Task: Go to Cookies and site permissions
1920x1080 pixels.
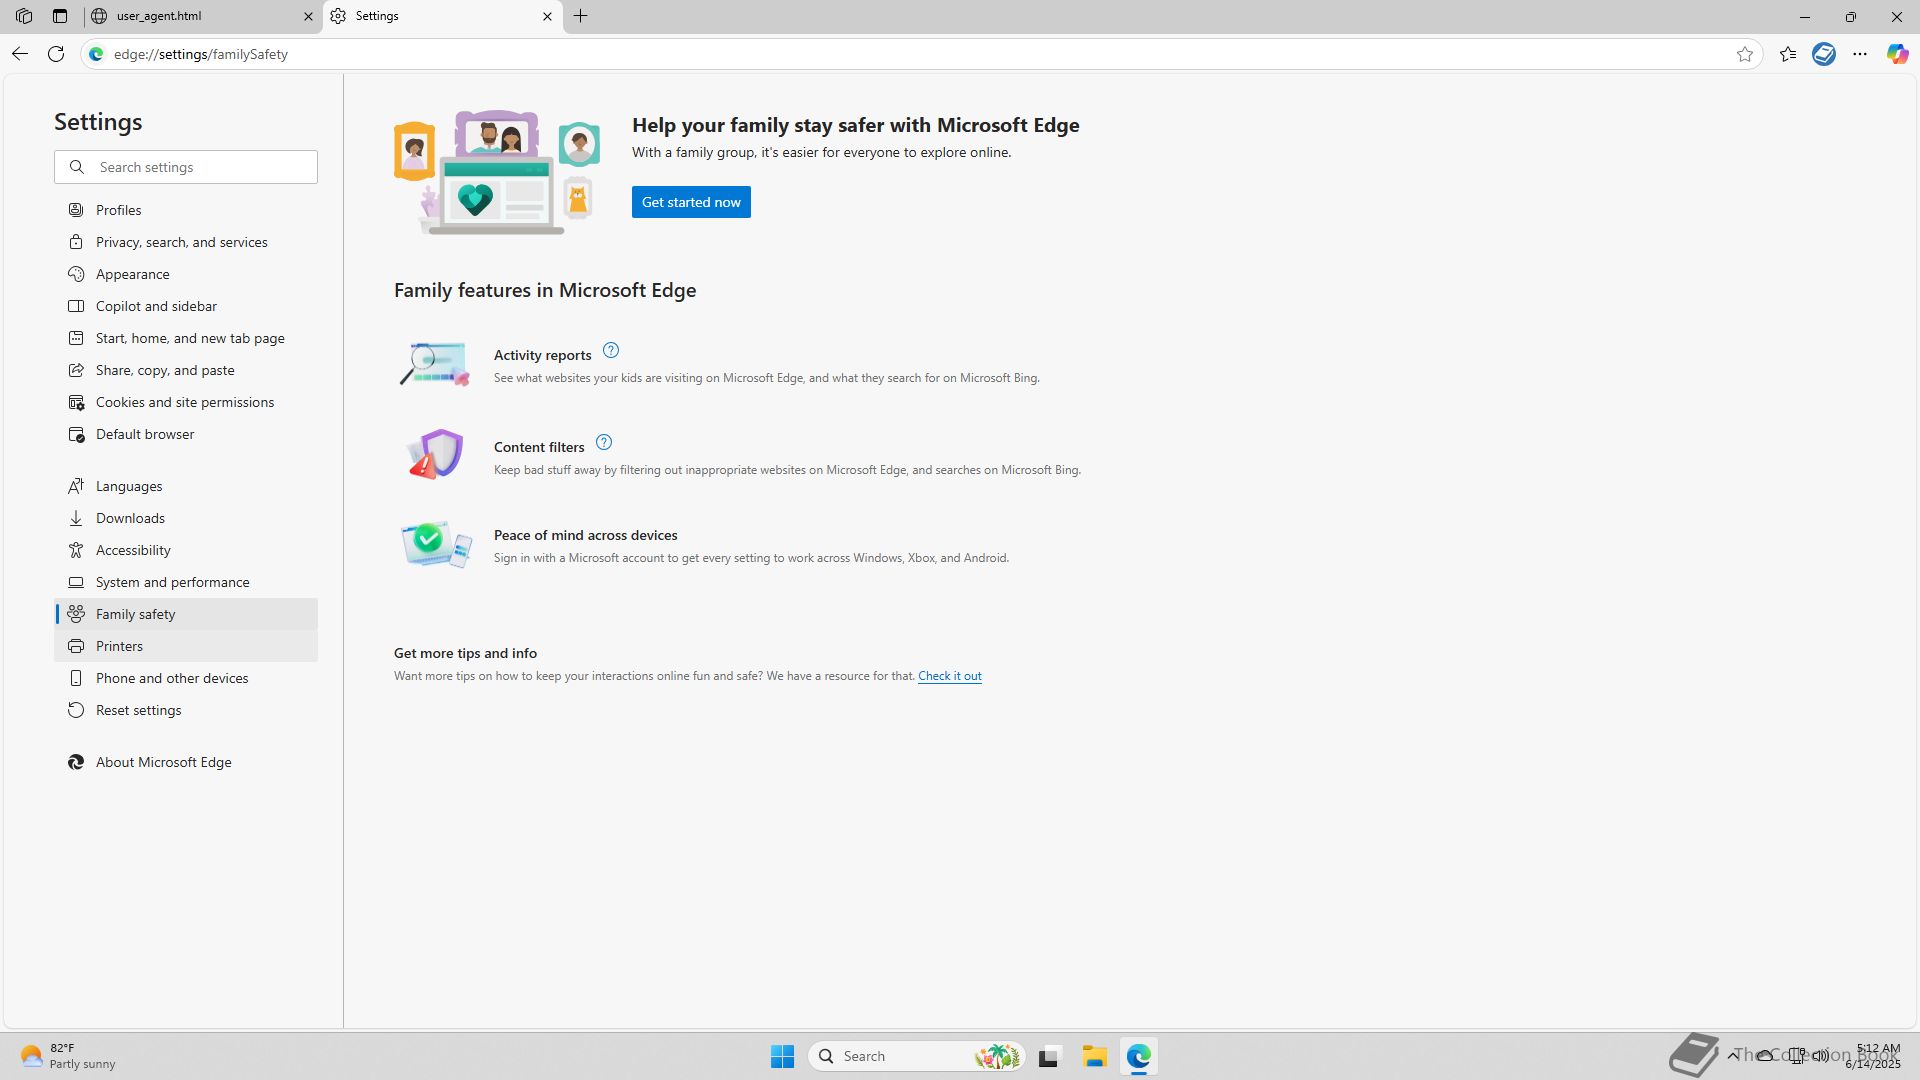Action: pyautogui.click(x=184, y=402)
